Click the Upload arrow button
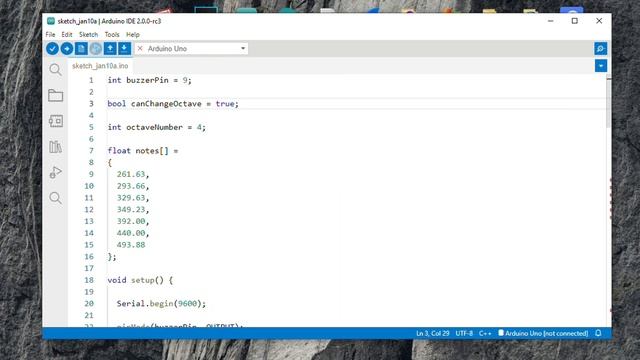This screenshot has width=640, height=360. coord(67,49)
